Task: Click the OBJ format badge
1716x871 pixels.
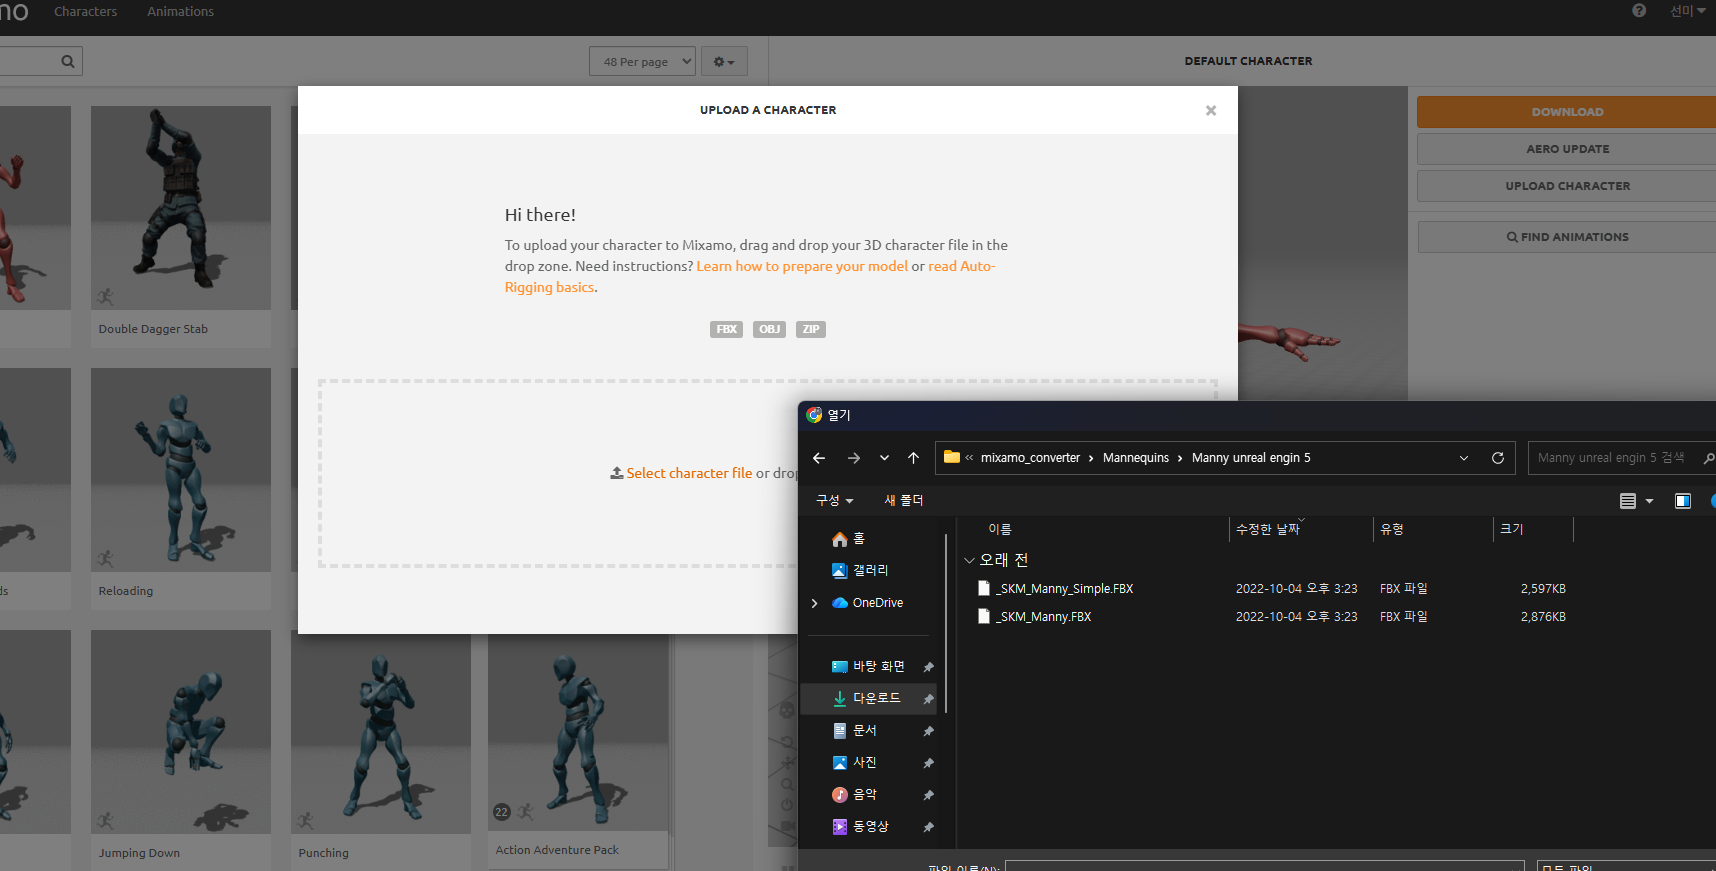Action: (769, 329)
